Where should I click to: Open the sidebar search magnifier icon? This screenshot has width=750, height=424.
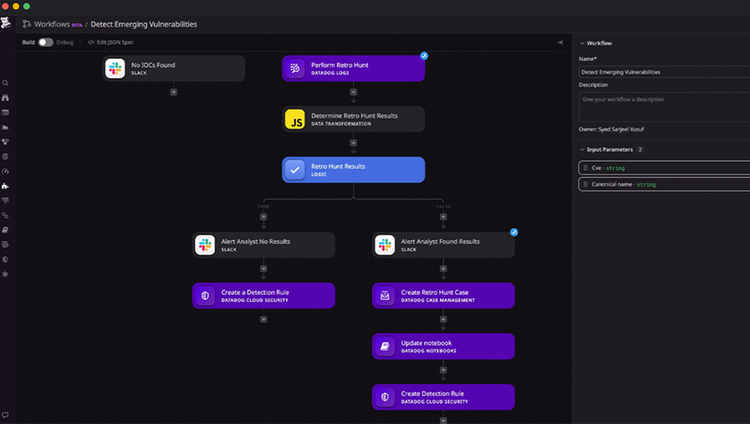pyautogui.click(x=5, y=83)
